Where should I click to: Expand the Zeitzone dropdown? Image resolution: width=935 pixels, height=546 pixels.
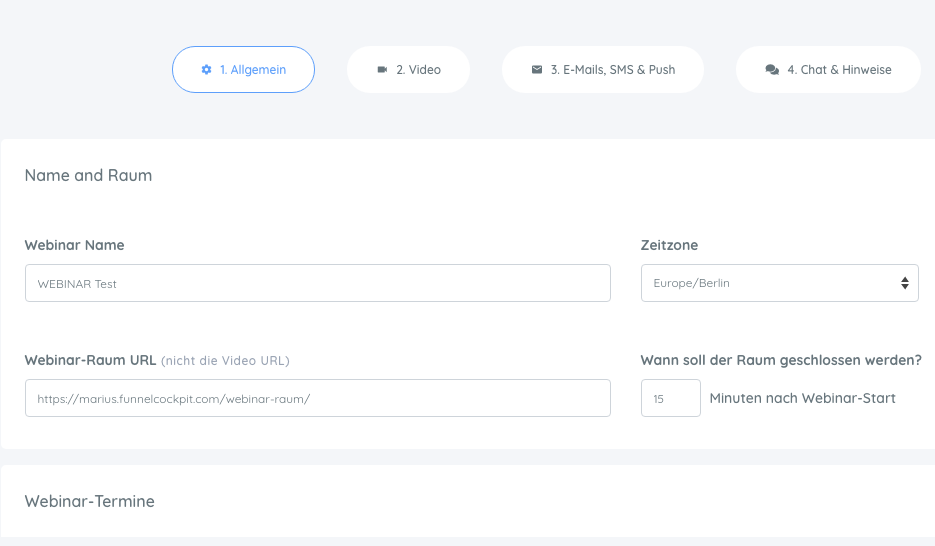click(x=779, y=283)
